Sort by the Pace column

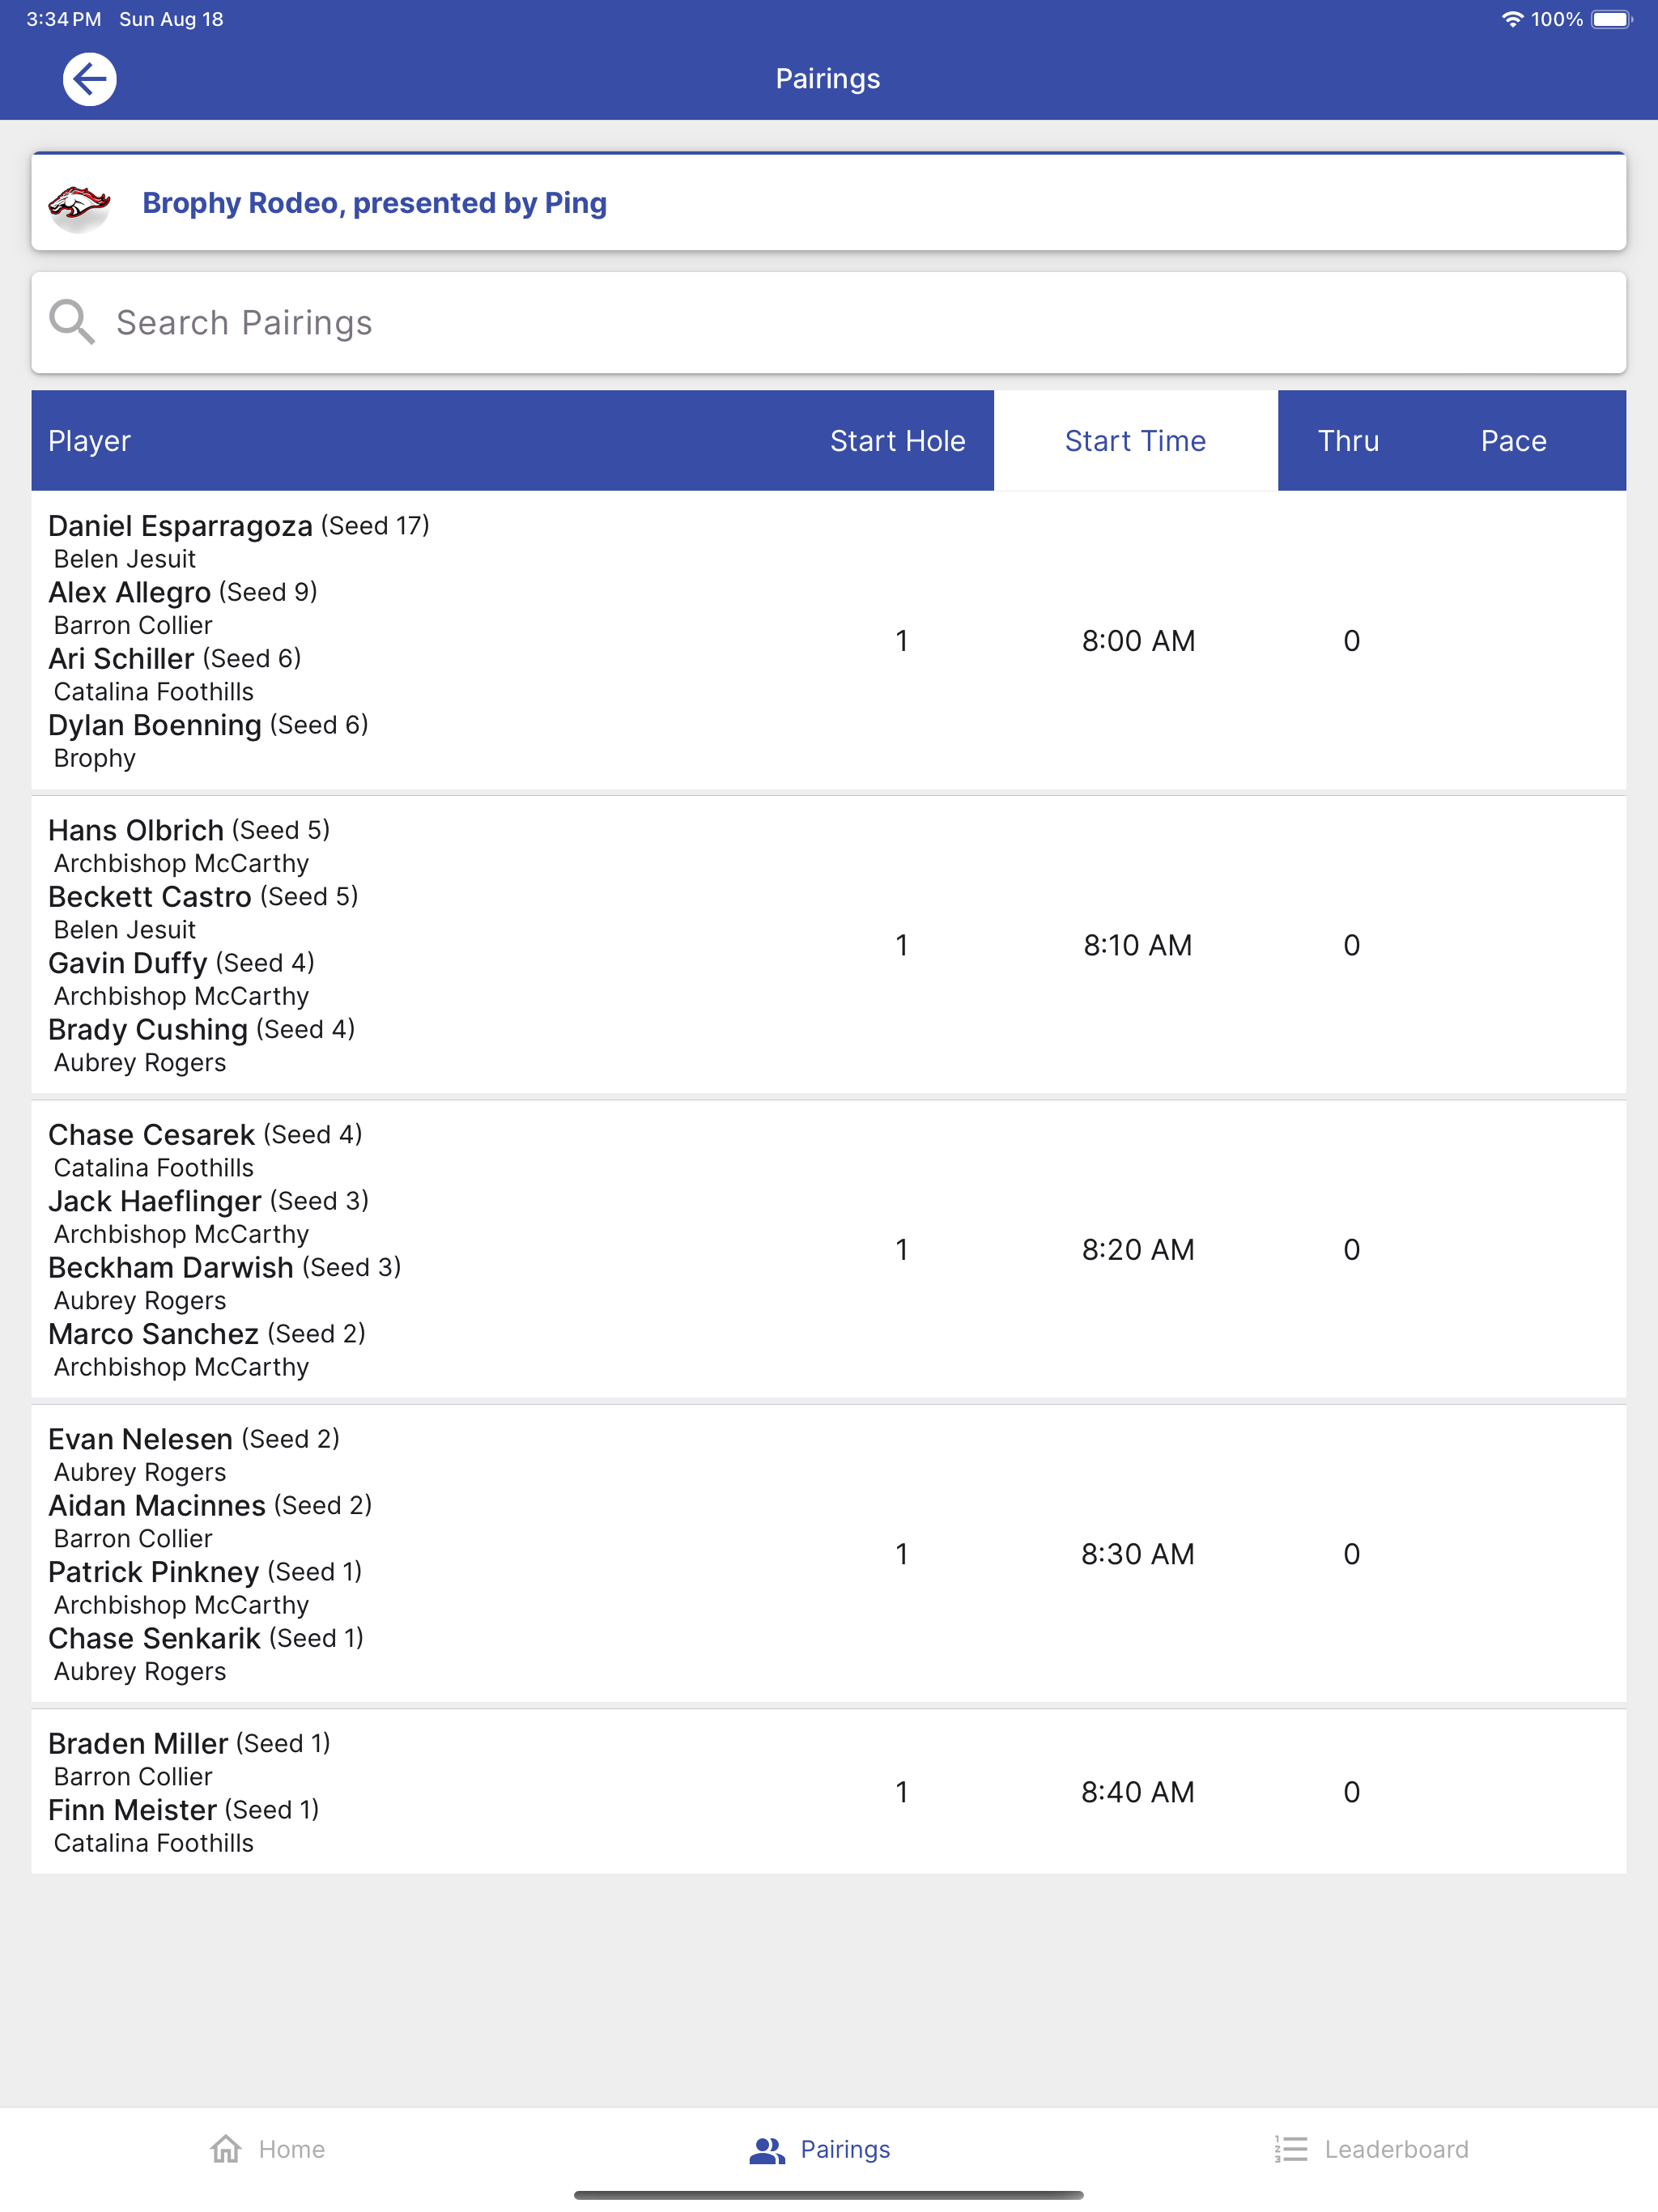click(x=1513, y=441)
